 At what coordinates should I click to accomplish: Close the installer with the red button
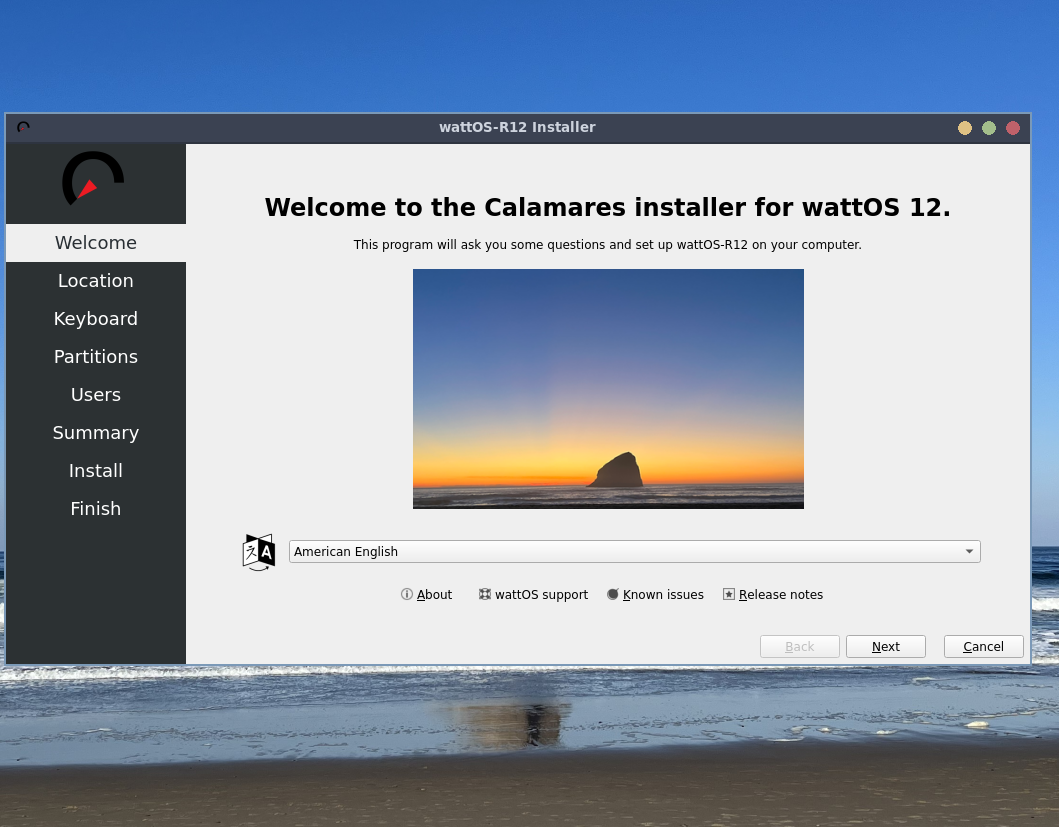coord(1013,128)
